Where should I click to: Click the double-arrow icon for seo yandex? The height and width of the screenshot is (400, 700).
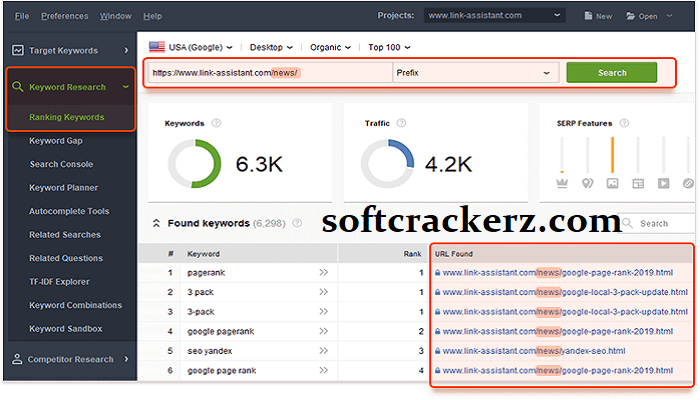pos(324,351)
